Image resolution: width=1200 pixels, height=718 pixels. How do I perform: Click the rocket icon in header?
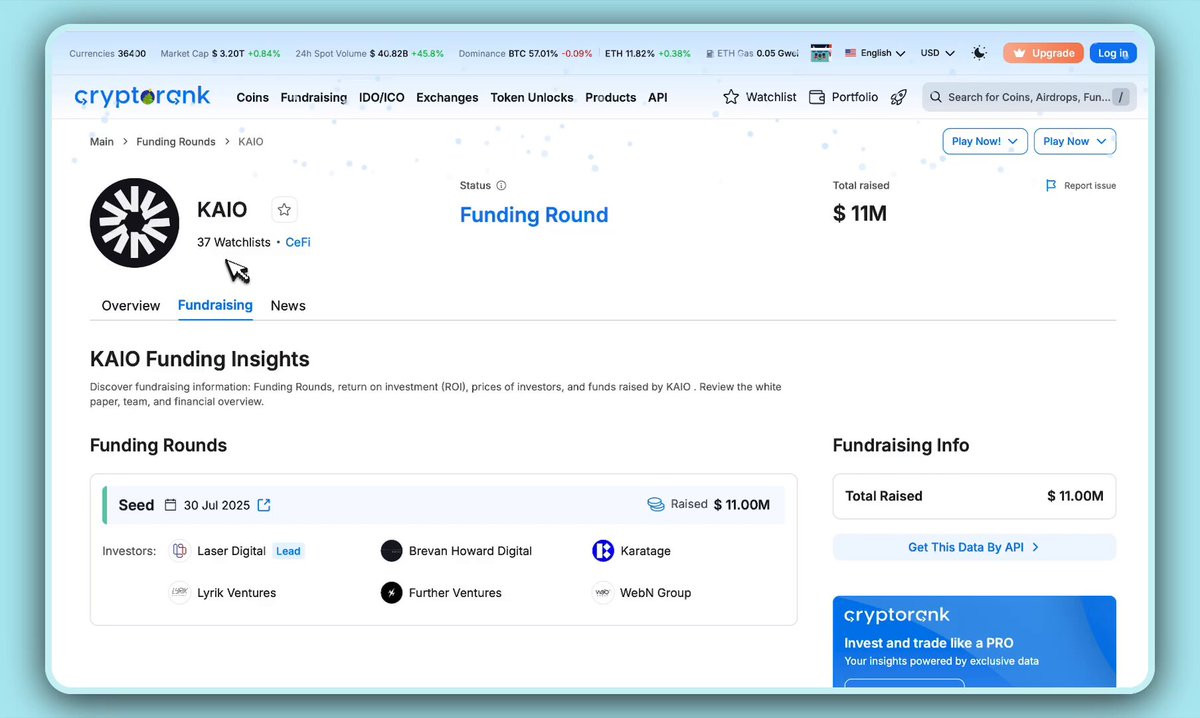[899, 97]
